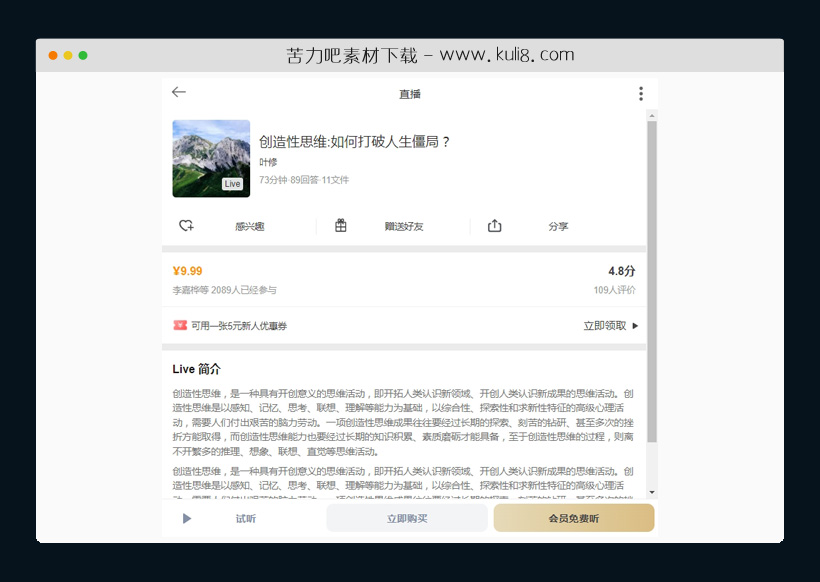This screenshot has height=582, width=820.
Task: Open the three-dot overflow menu icon
Action: click(641, 92)
